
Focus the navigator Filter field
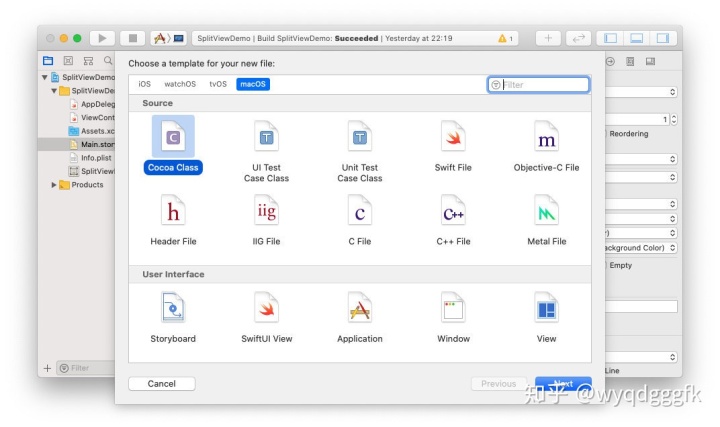(x=86, y=368)
